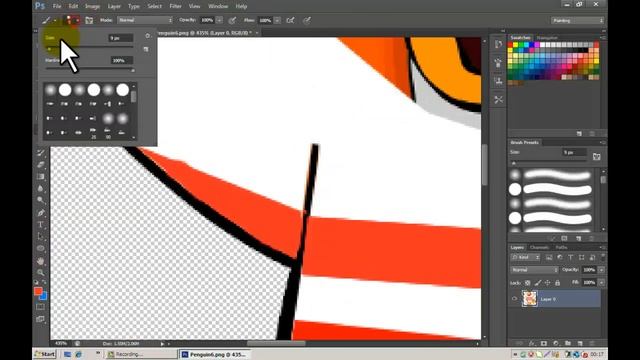Select the Hand tool
640x360 pixels.
click(40, 261)
